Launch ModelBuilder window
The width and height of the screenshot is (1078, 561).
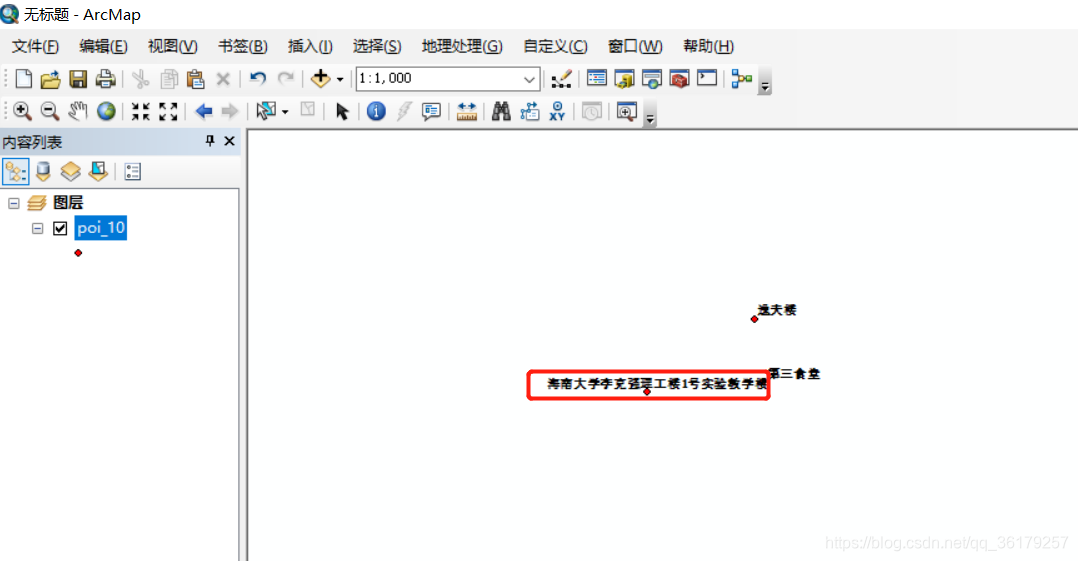point(742,79)
